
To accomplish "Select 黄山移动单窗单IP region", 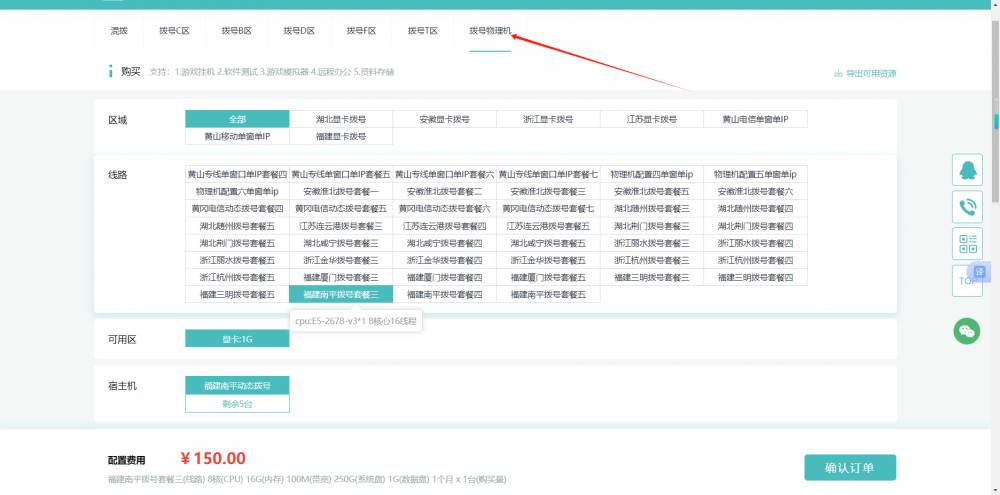I will [237, 136].
